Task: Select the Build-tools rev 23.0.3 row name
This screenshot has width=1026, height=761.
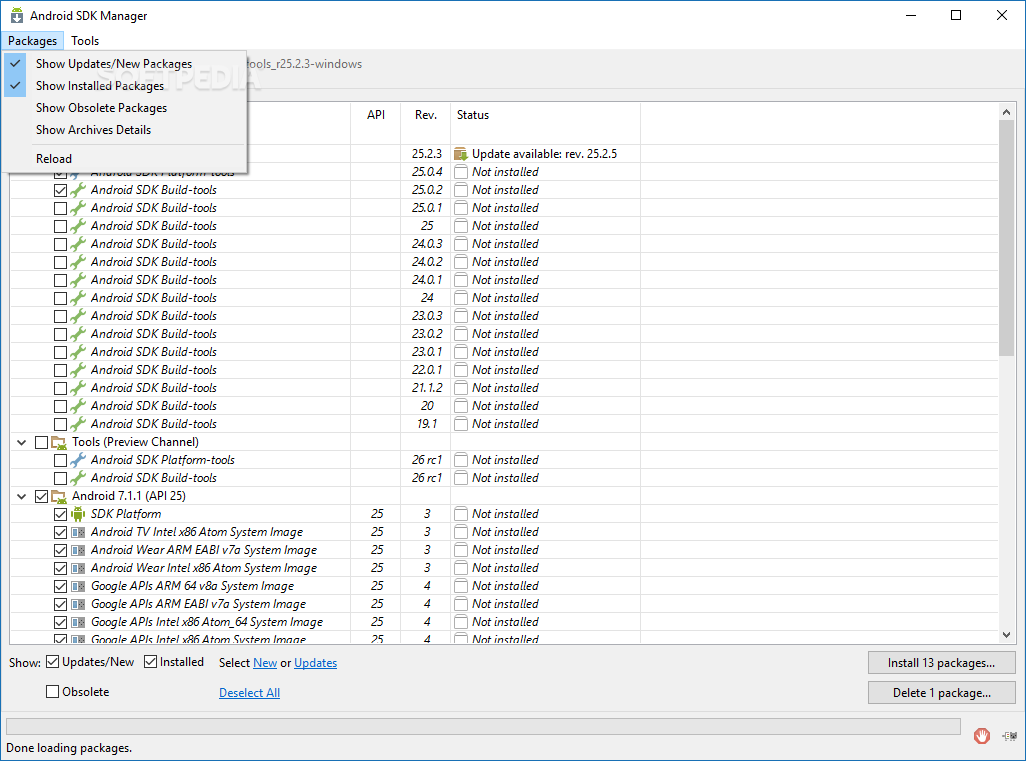Action: pyautogui.click(x=154, y=316)
